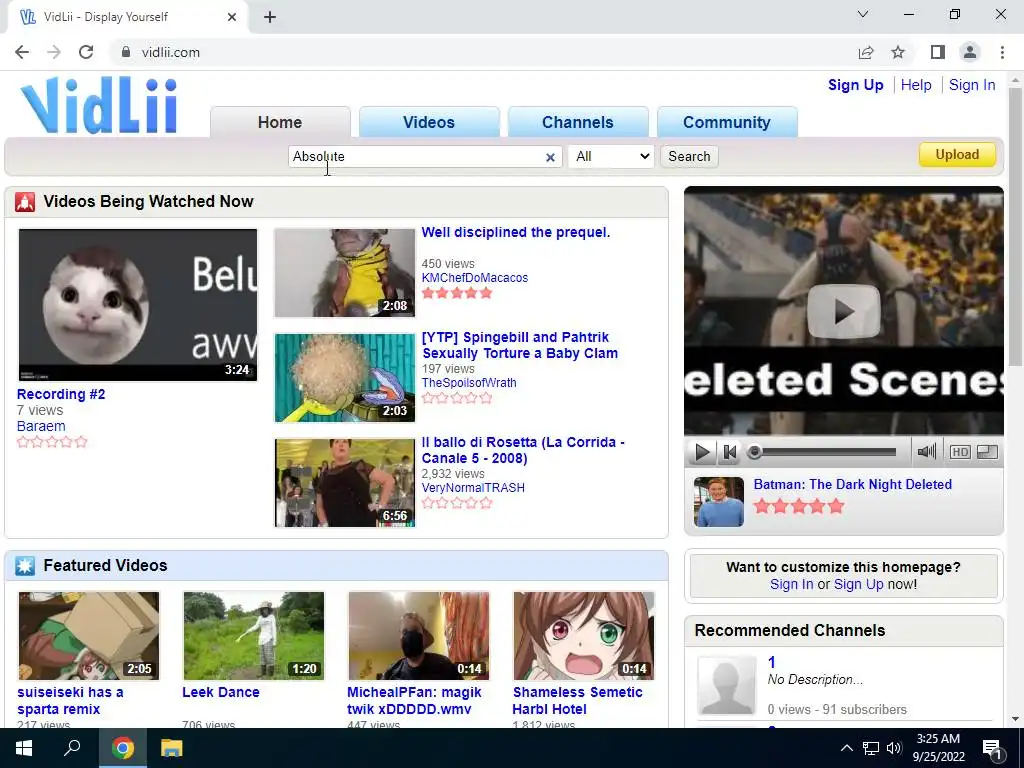Click the share page icon in address bar
The width and height of the screenshot is (1024, 768).
pos(866,52)
